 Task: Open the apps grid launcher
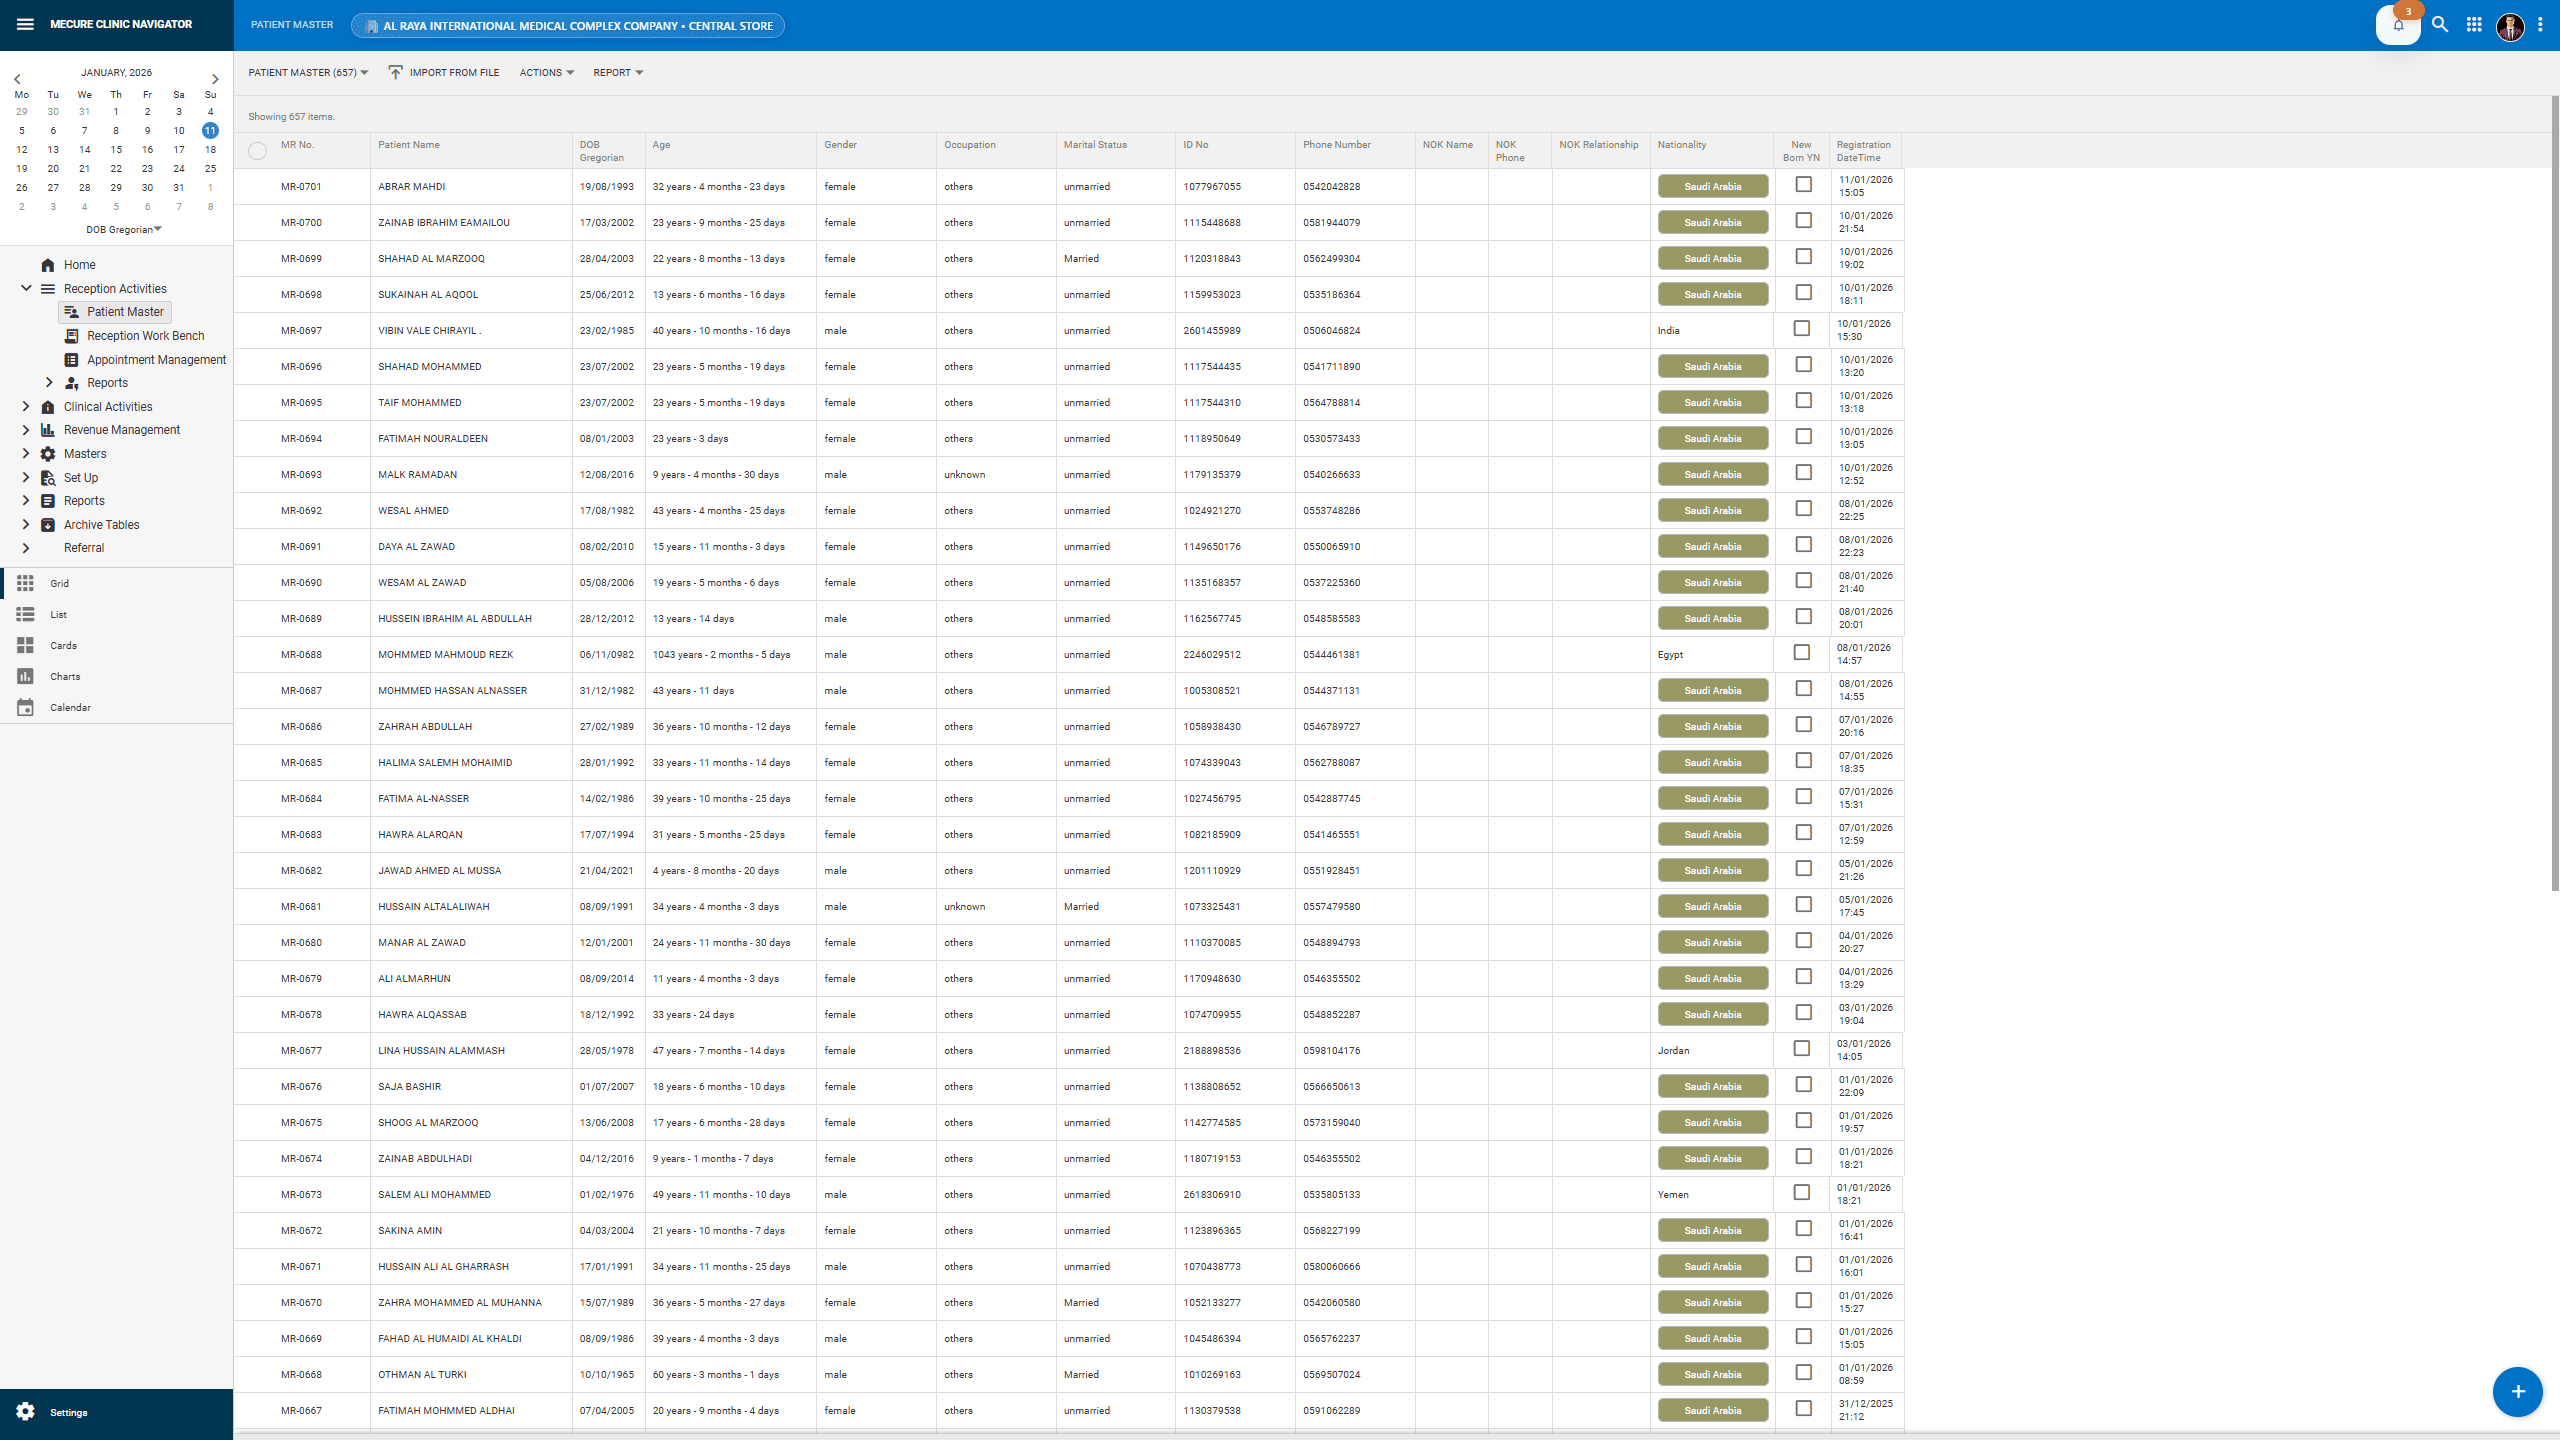tap(2475, 24)
